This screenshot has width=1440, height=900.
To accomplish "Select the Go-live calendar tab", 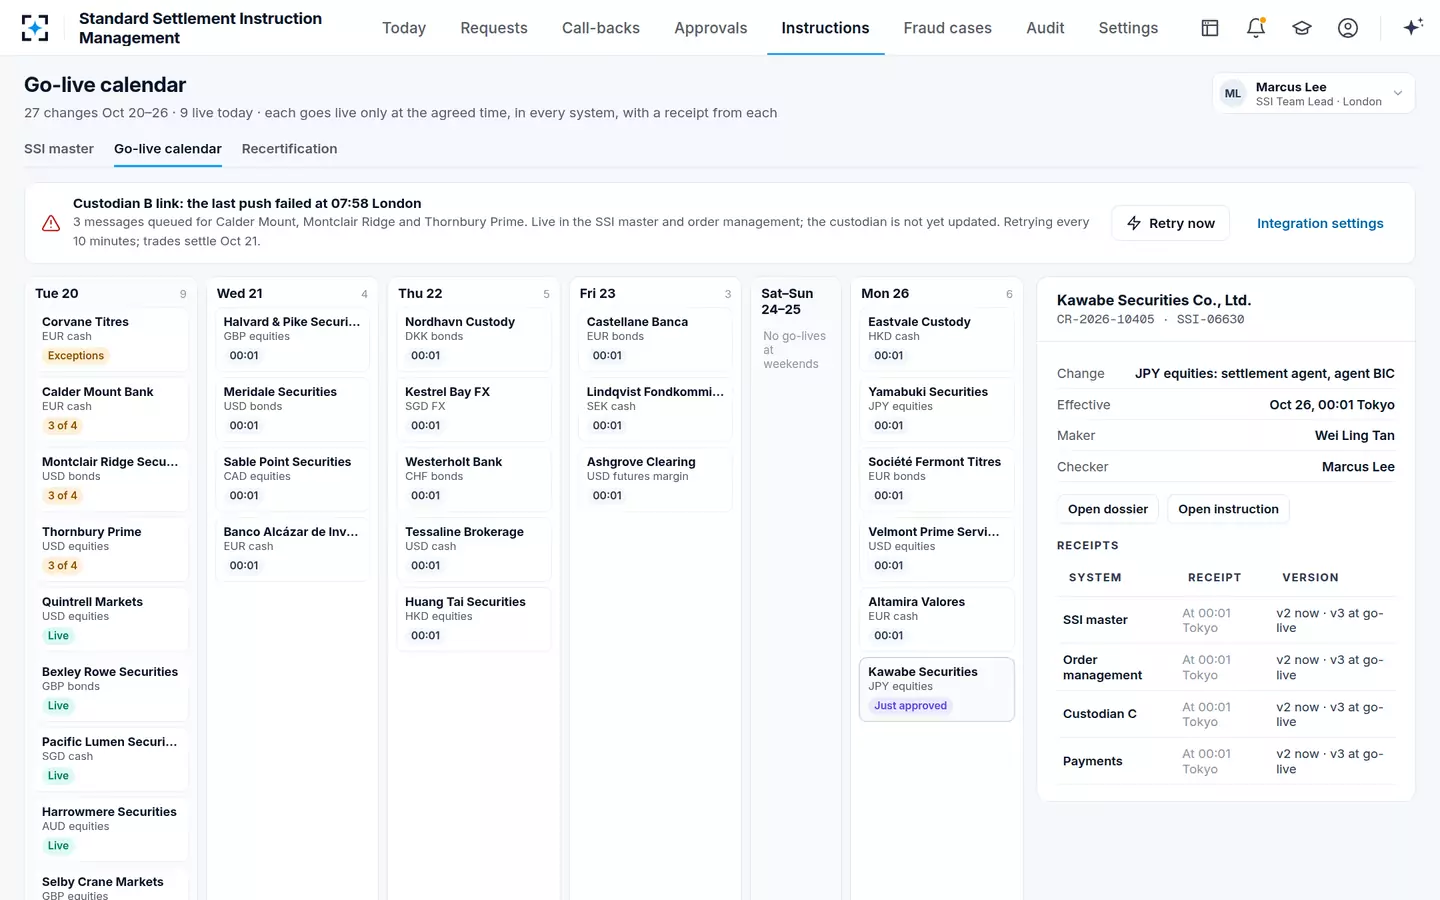I will pyautogui.click(x=168, y=149).
